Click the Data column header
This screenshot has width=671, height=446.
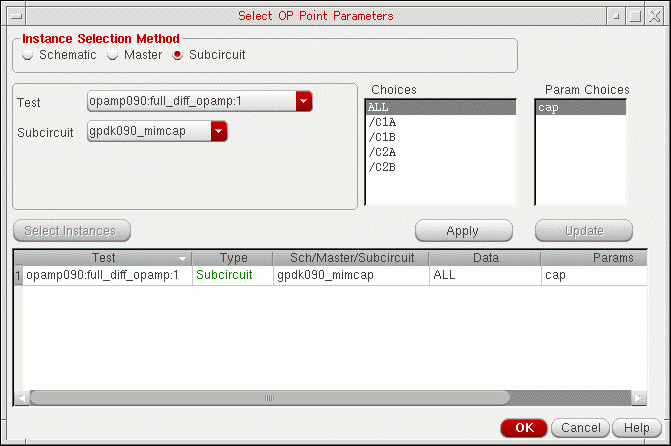485,258
